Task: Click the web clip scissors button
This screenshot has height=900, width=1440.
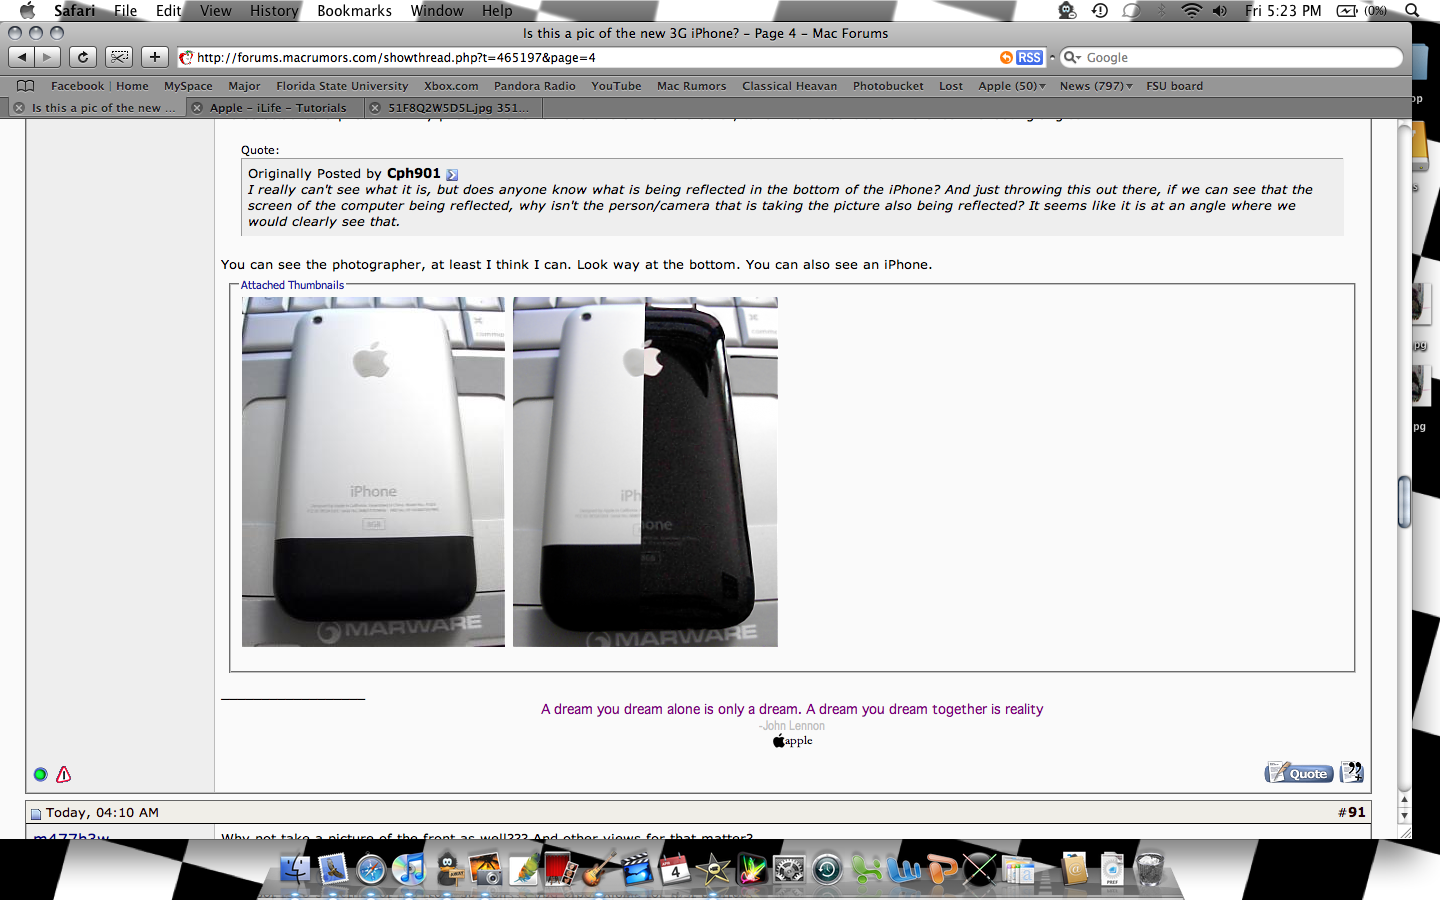Action: click(x=119, y=57)
